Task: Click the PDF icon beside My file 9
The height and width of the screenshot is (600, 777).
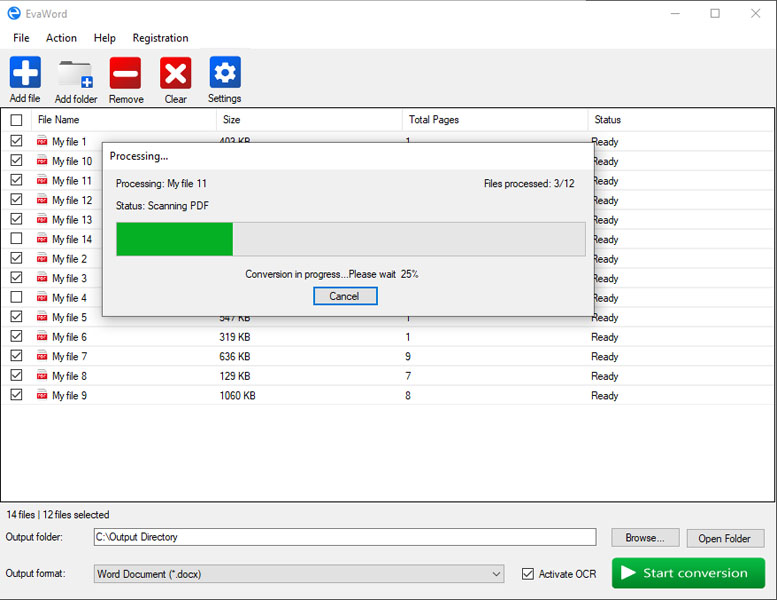Action: [x=42, y=395]
